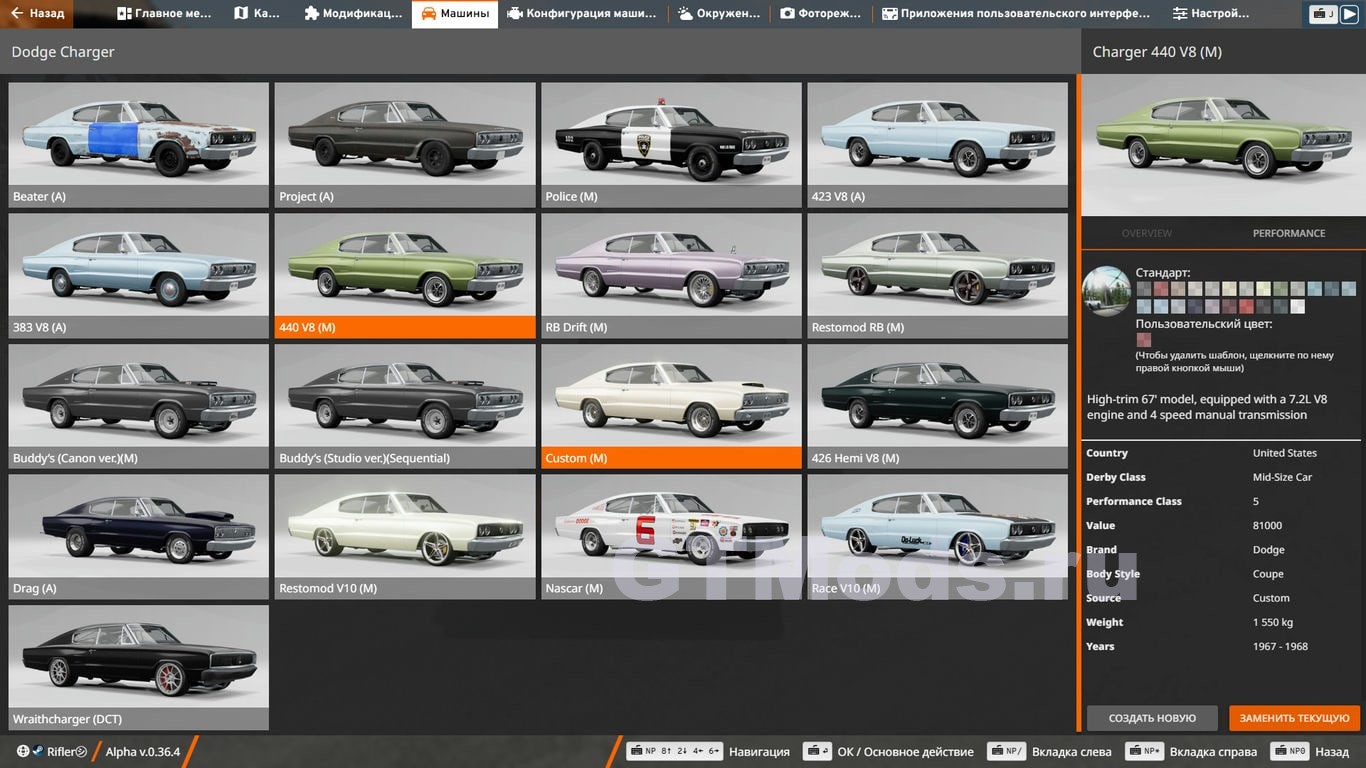Select the Машины tab
Screen dimensions: 1366x768
(455, 14)
